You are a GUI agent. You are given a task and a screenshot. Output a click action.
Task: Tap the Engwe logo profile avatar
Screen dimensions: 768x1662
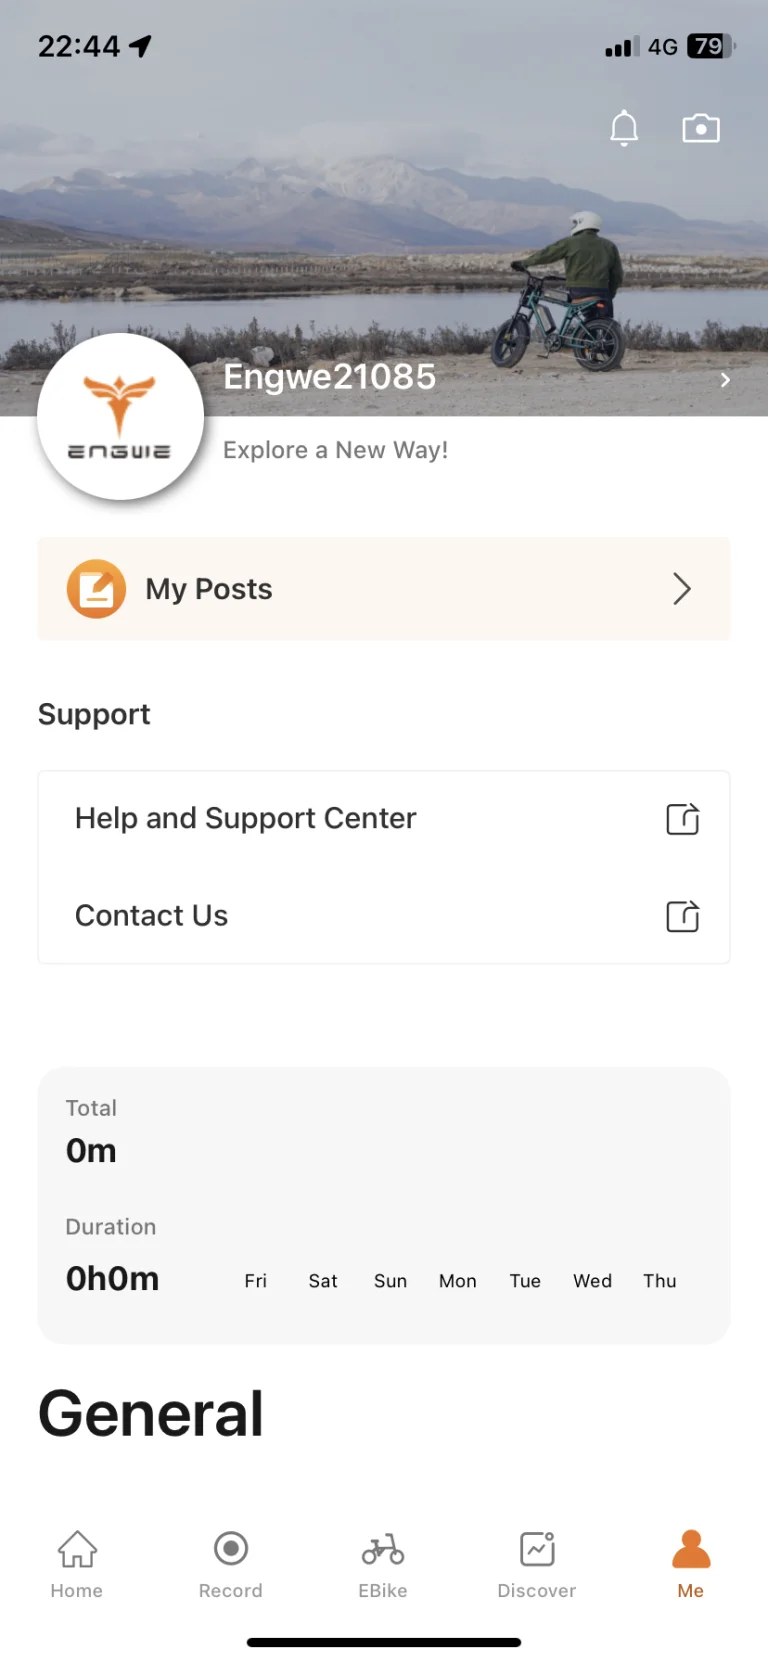point(120,417)
